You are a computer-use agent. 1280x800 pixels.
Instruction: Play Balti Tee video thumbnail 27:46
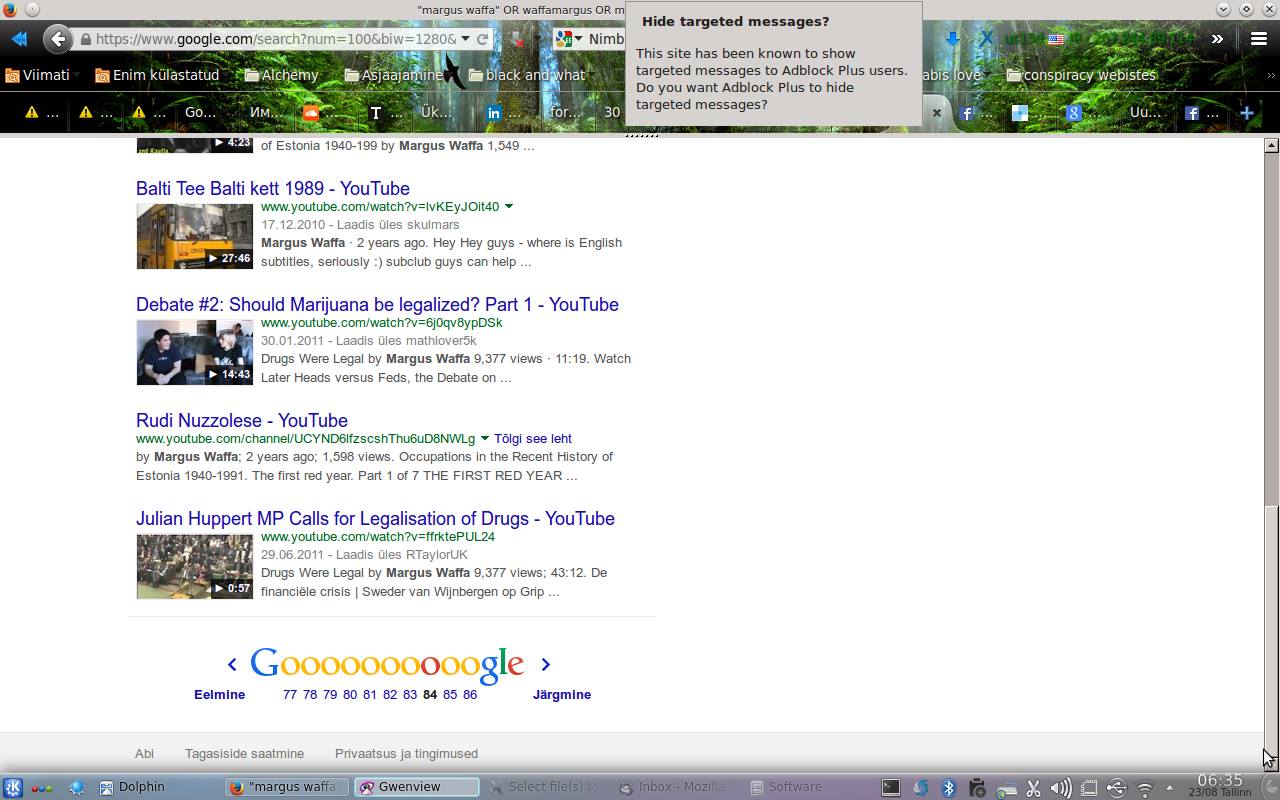[195, 236]
